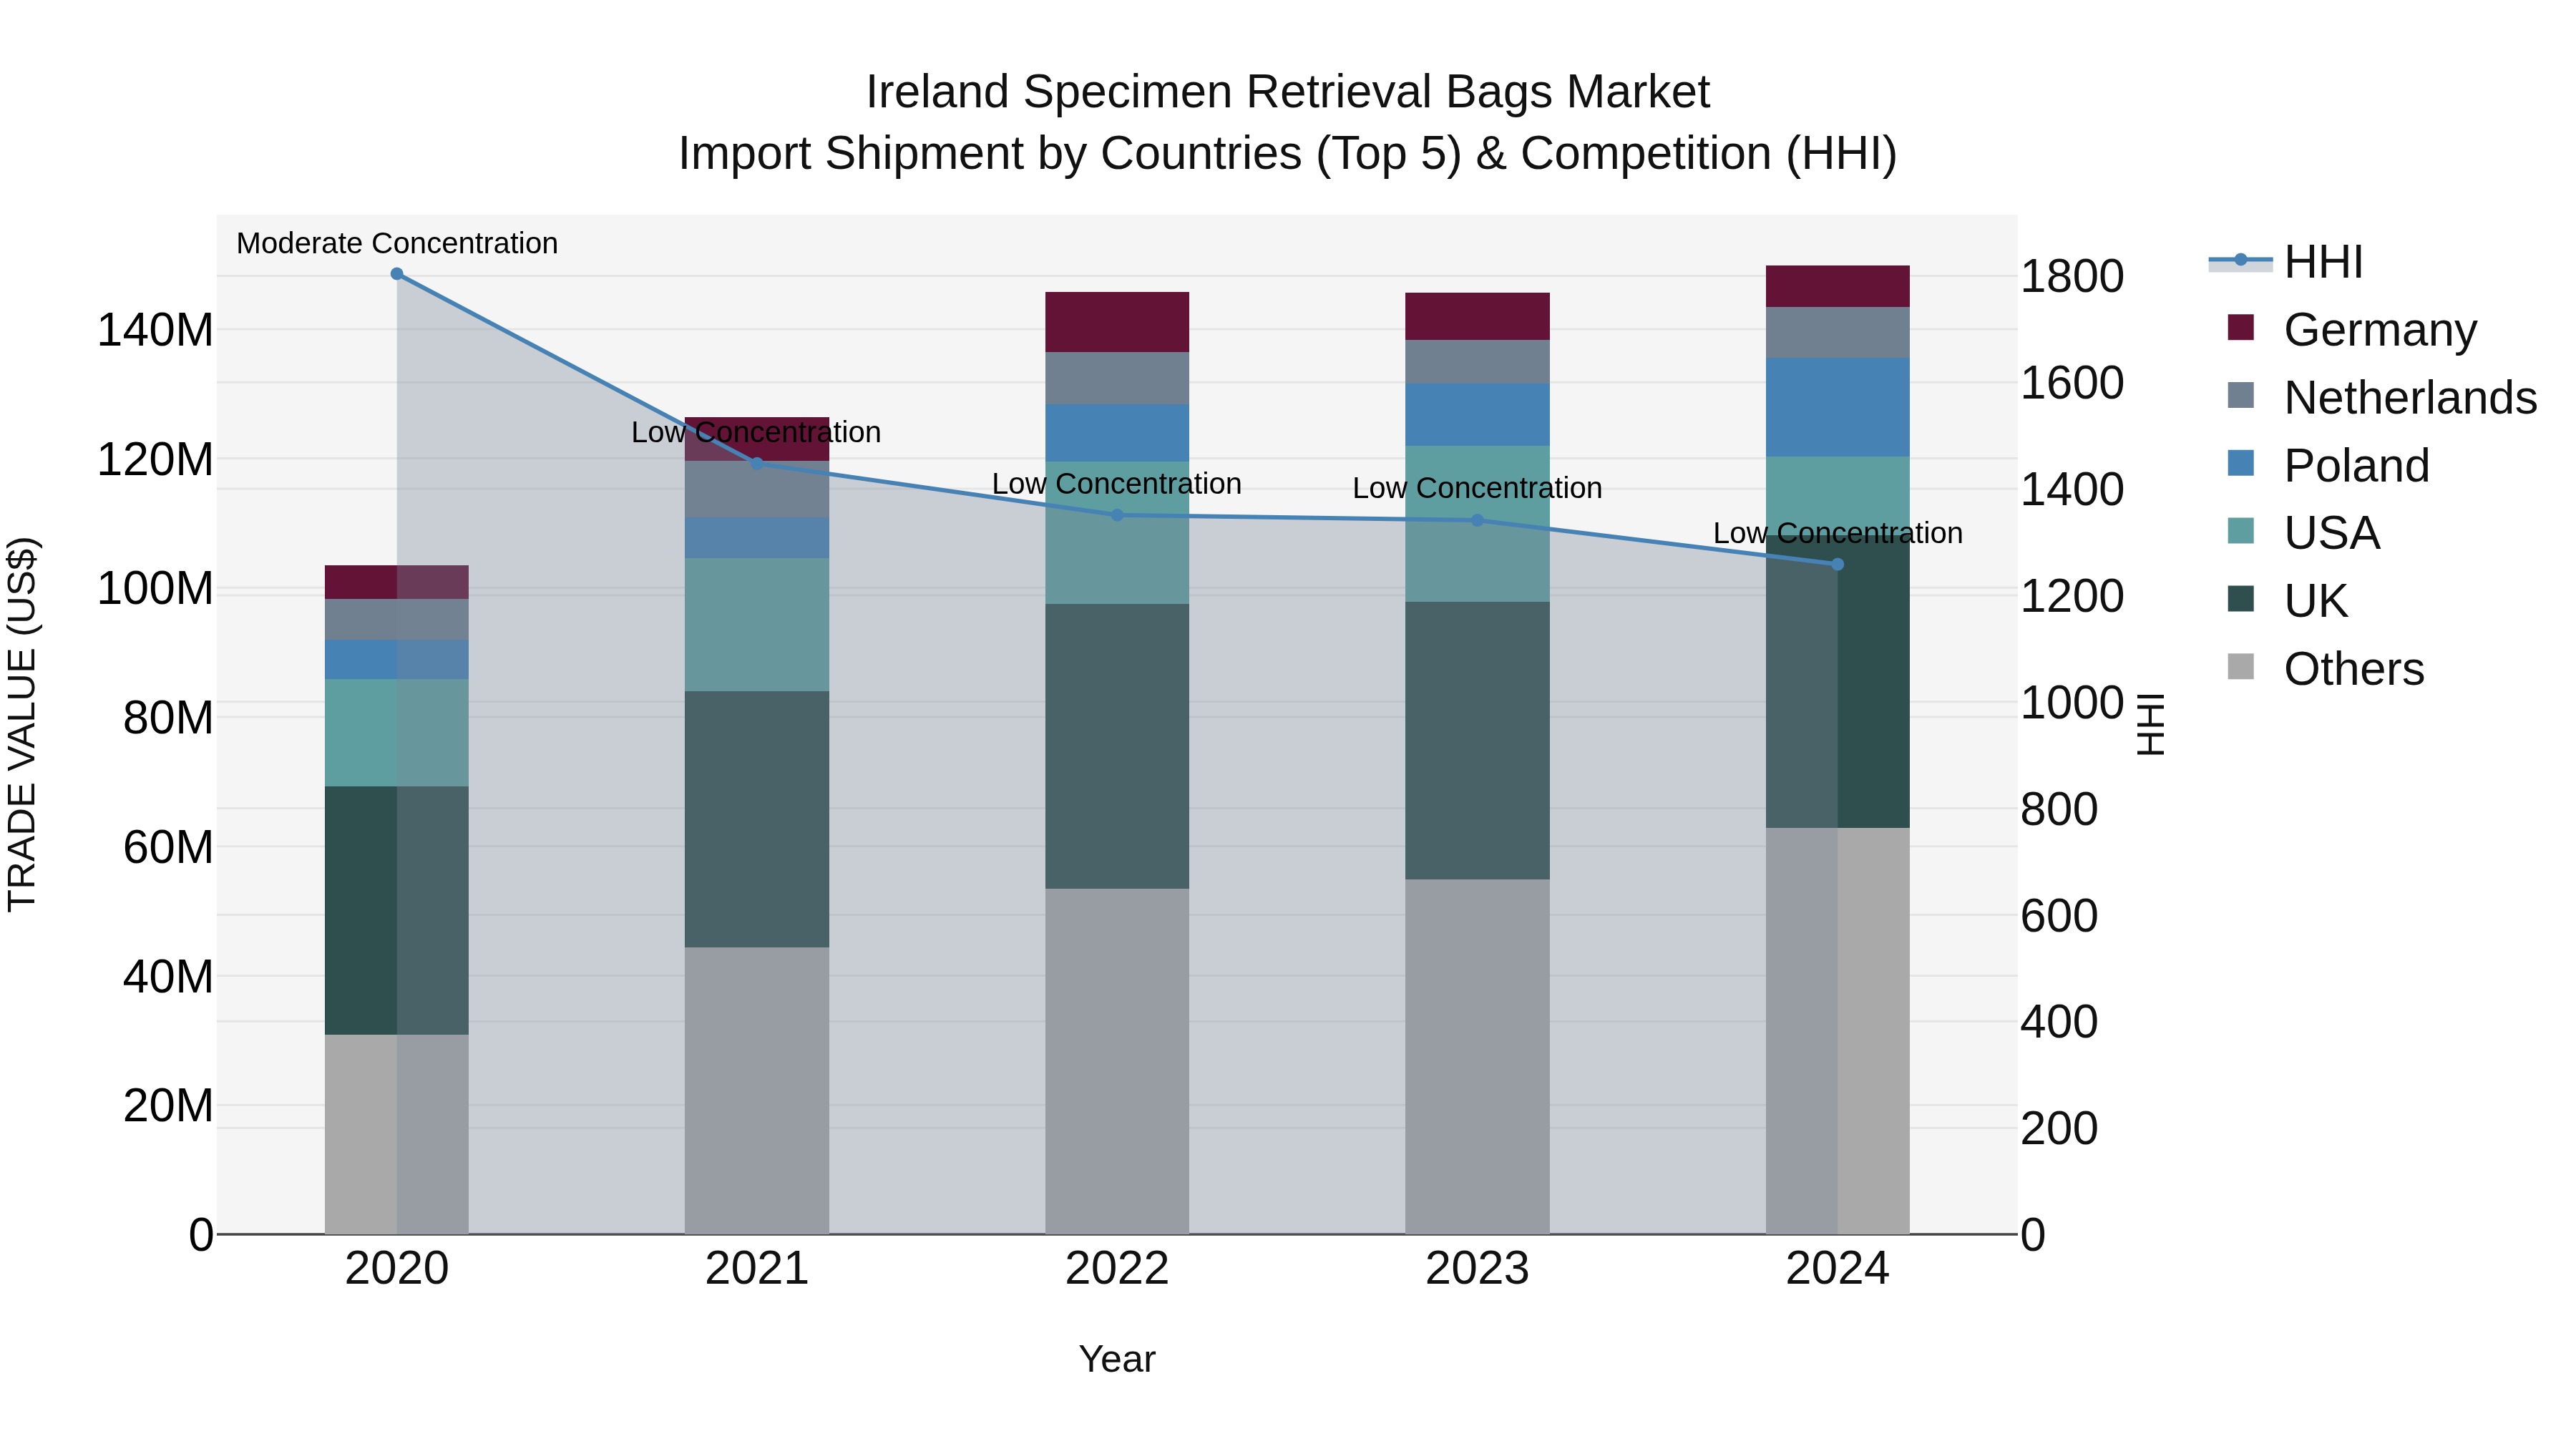Click the 2024 x-axis year label
Screen dimensions: 2576x1449
coord(1837,1269)
